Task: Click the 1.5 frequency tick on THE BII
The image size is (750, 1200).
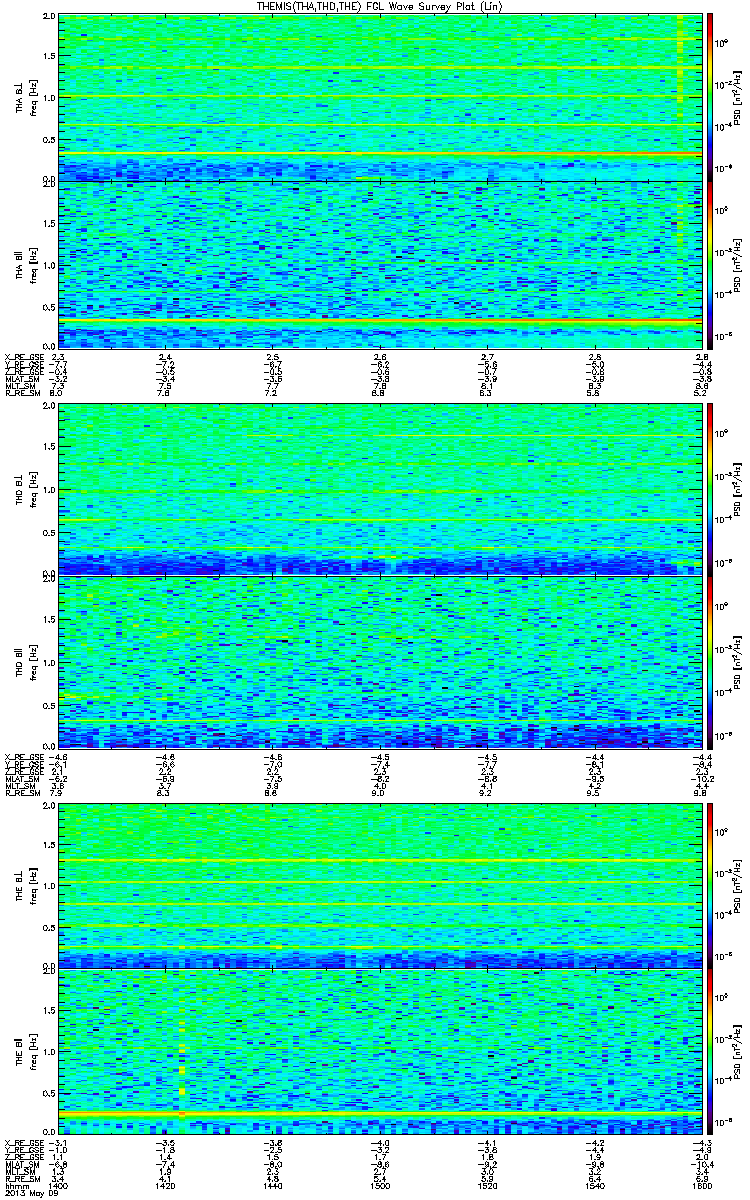Action: click(50, 1011)
